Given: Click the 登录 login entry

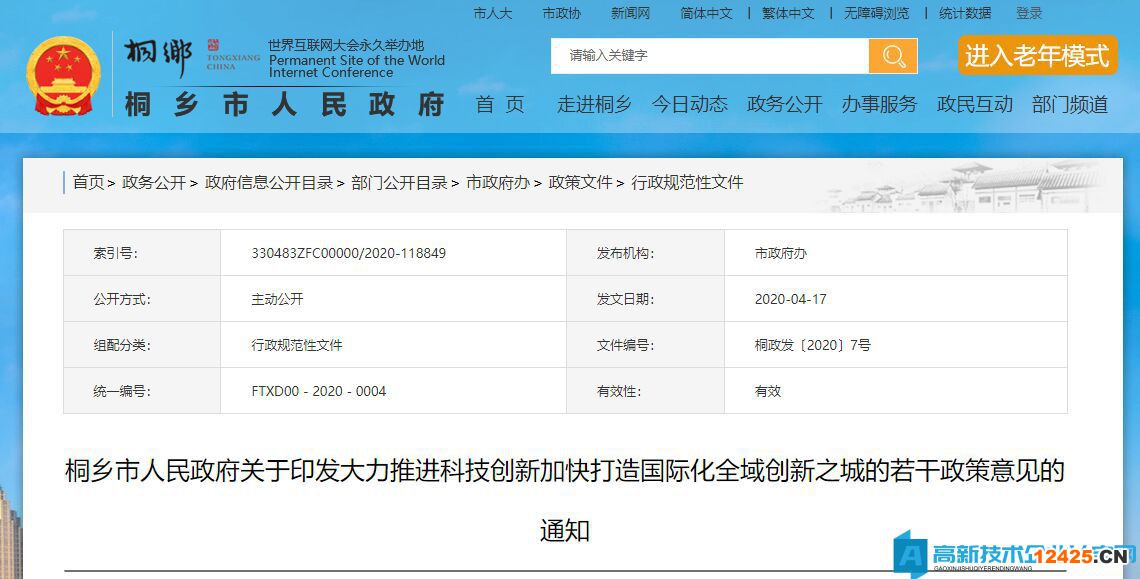Looking at the screenshot, I should 1028,13.
